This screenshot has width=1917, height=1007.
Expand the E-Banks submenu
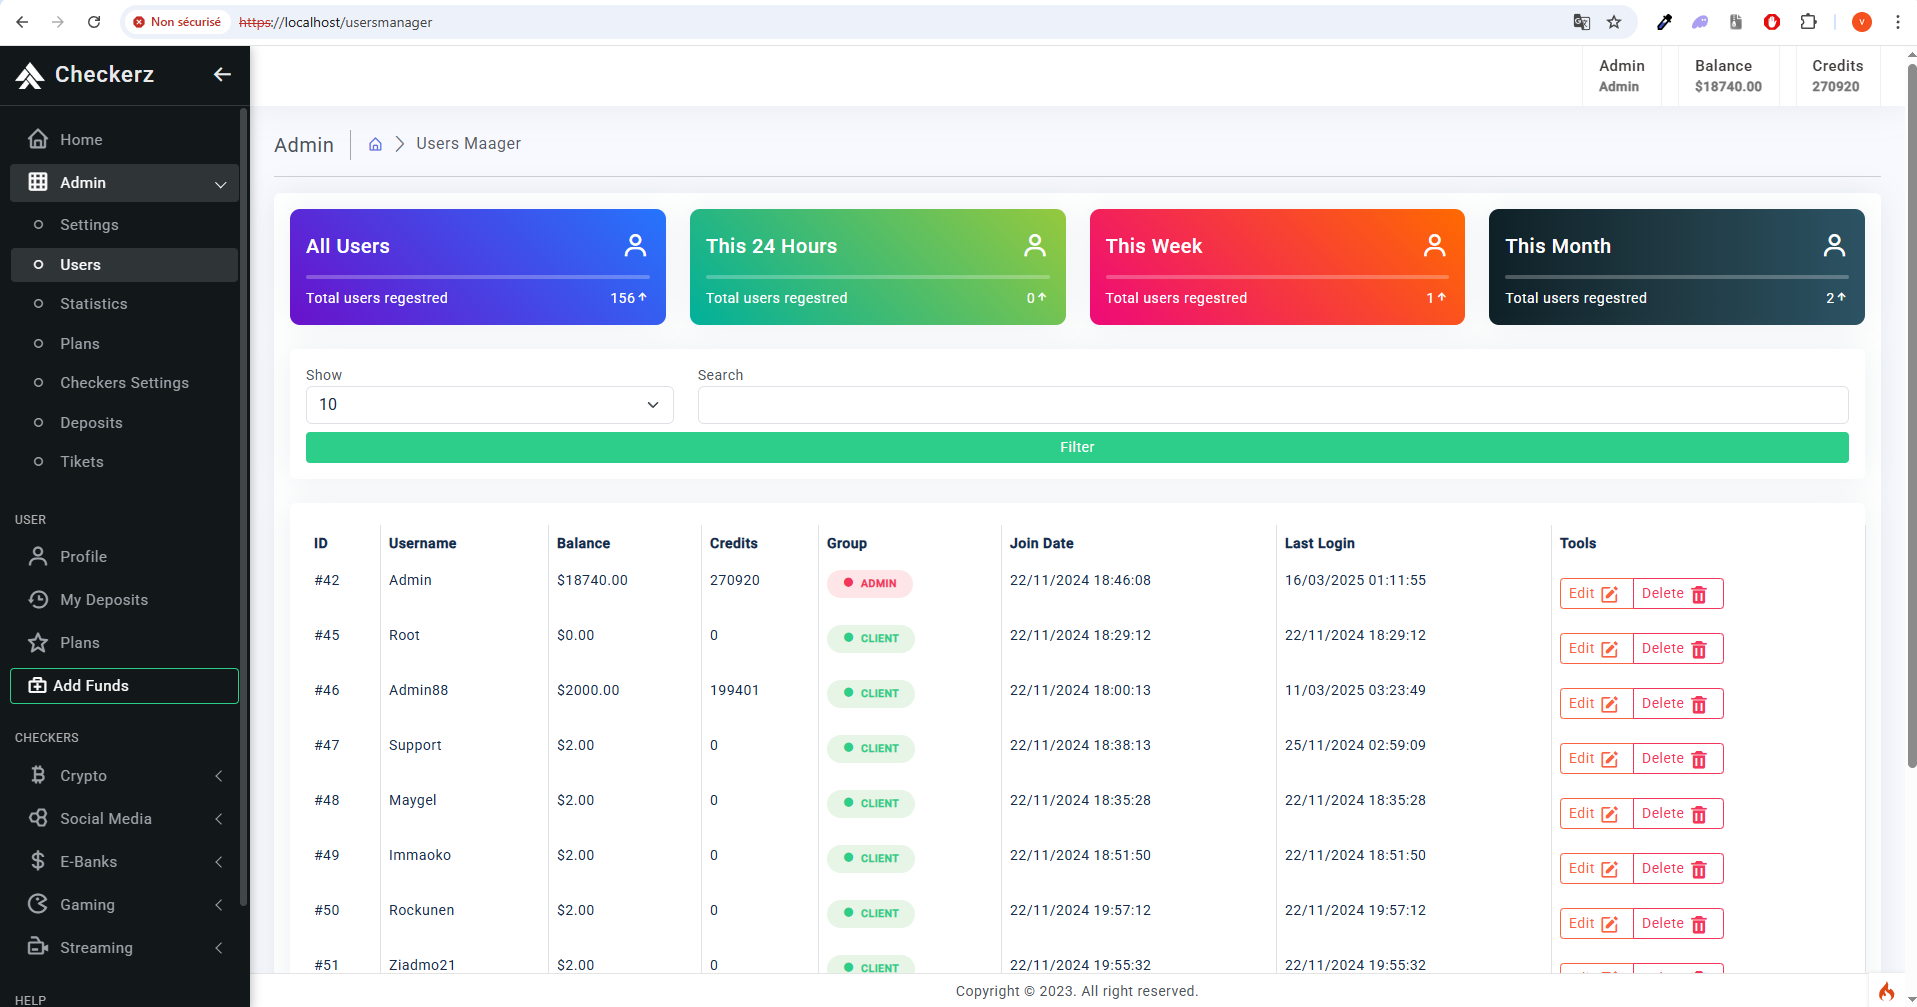125,862
